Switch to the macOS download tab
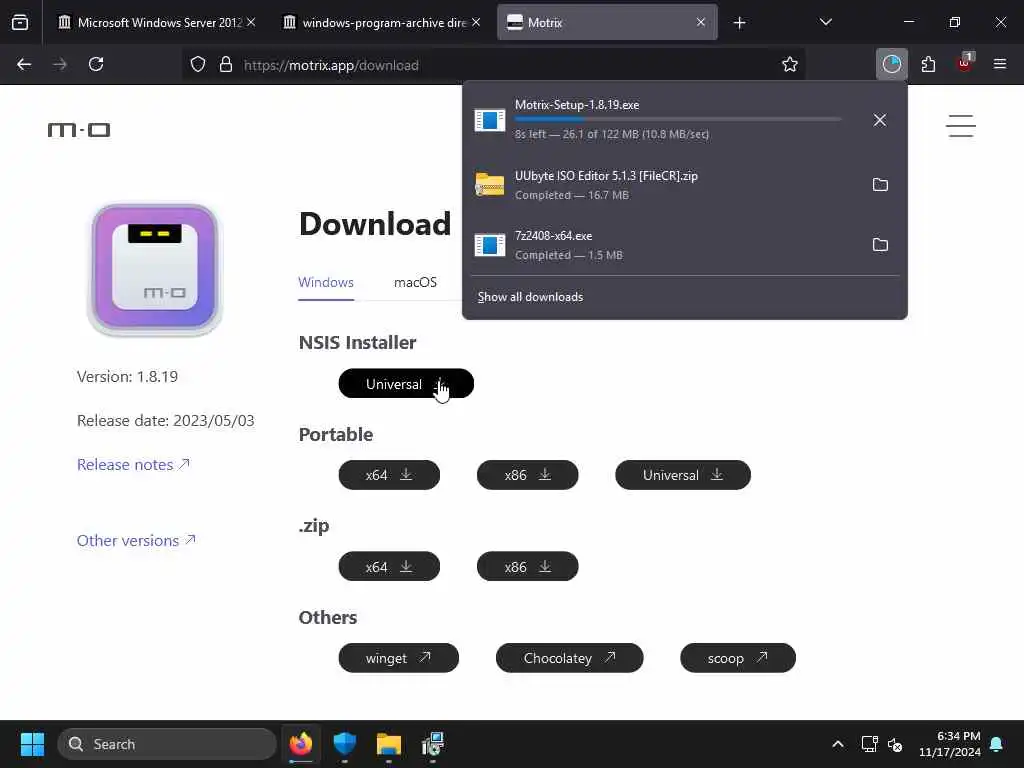The width and height of the screenshot is (1024, 768). [415, 282]
